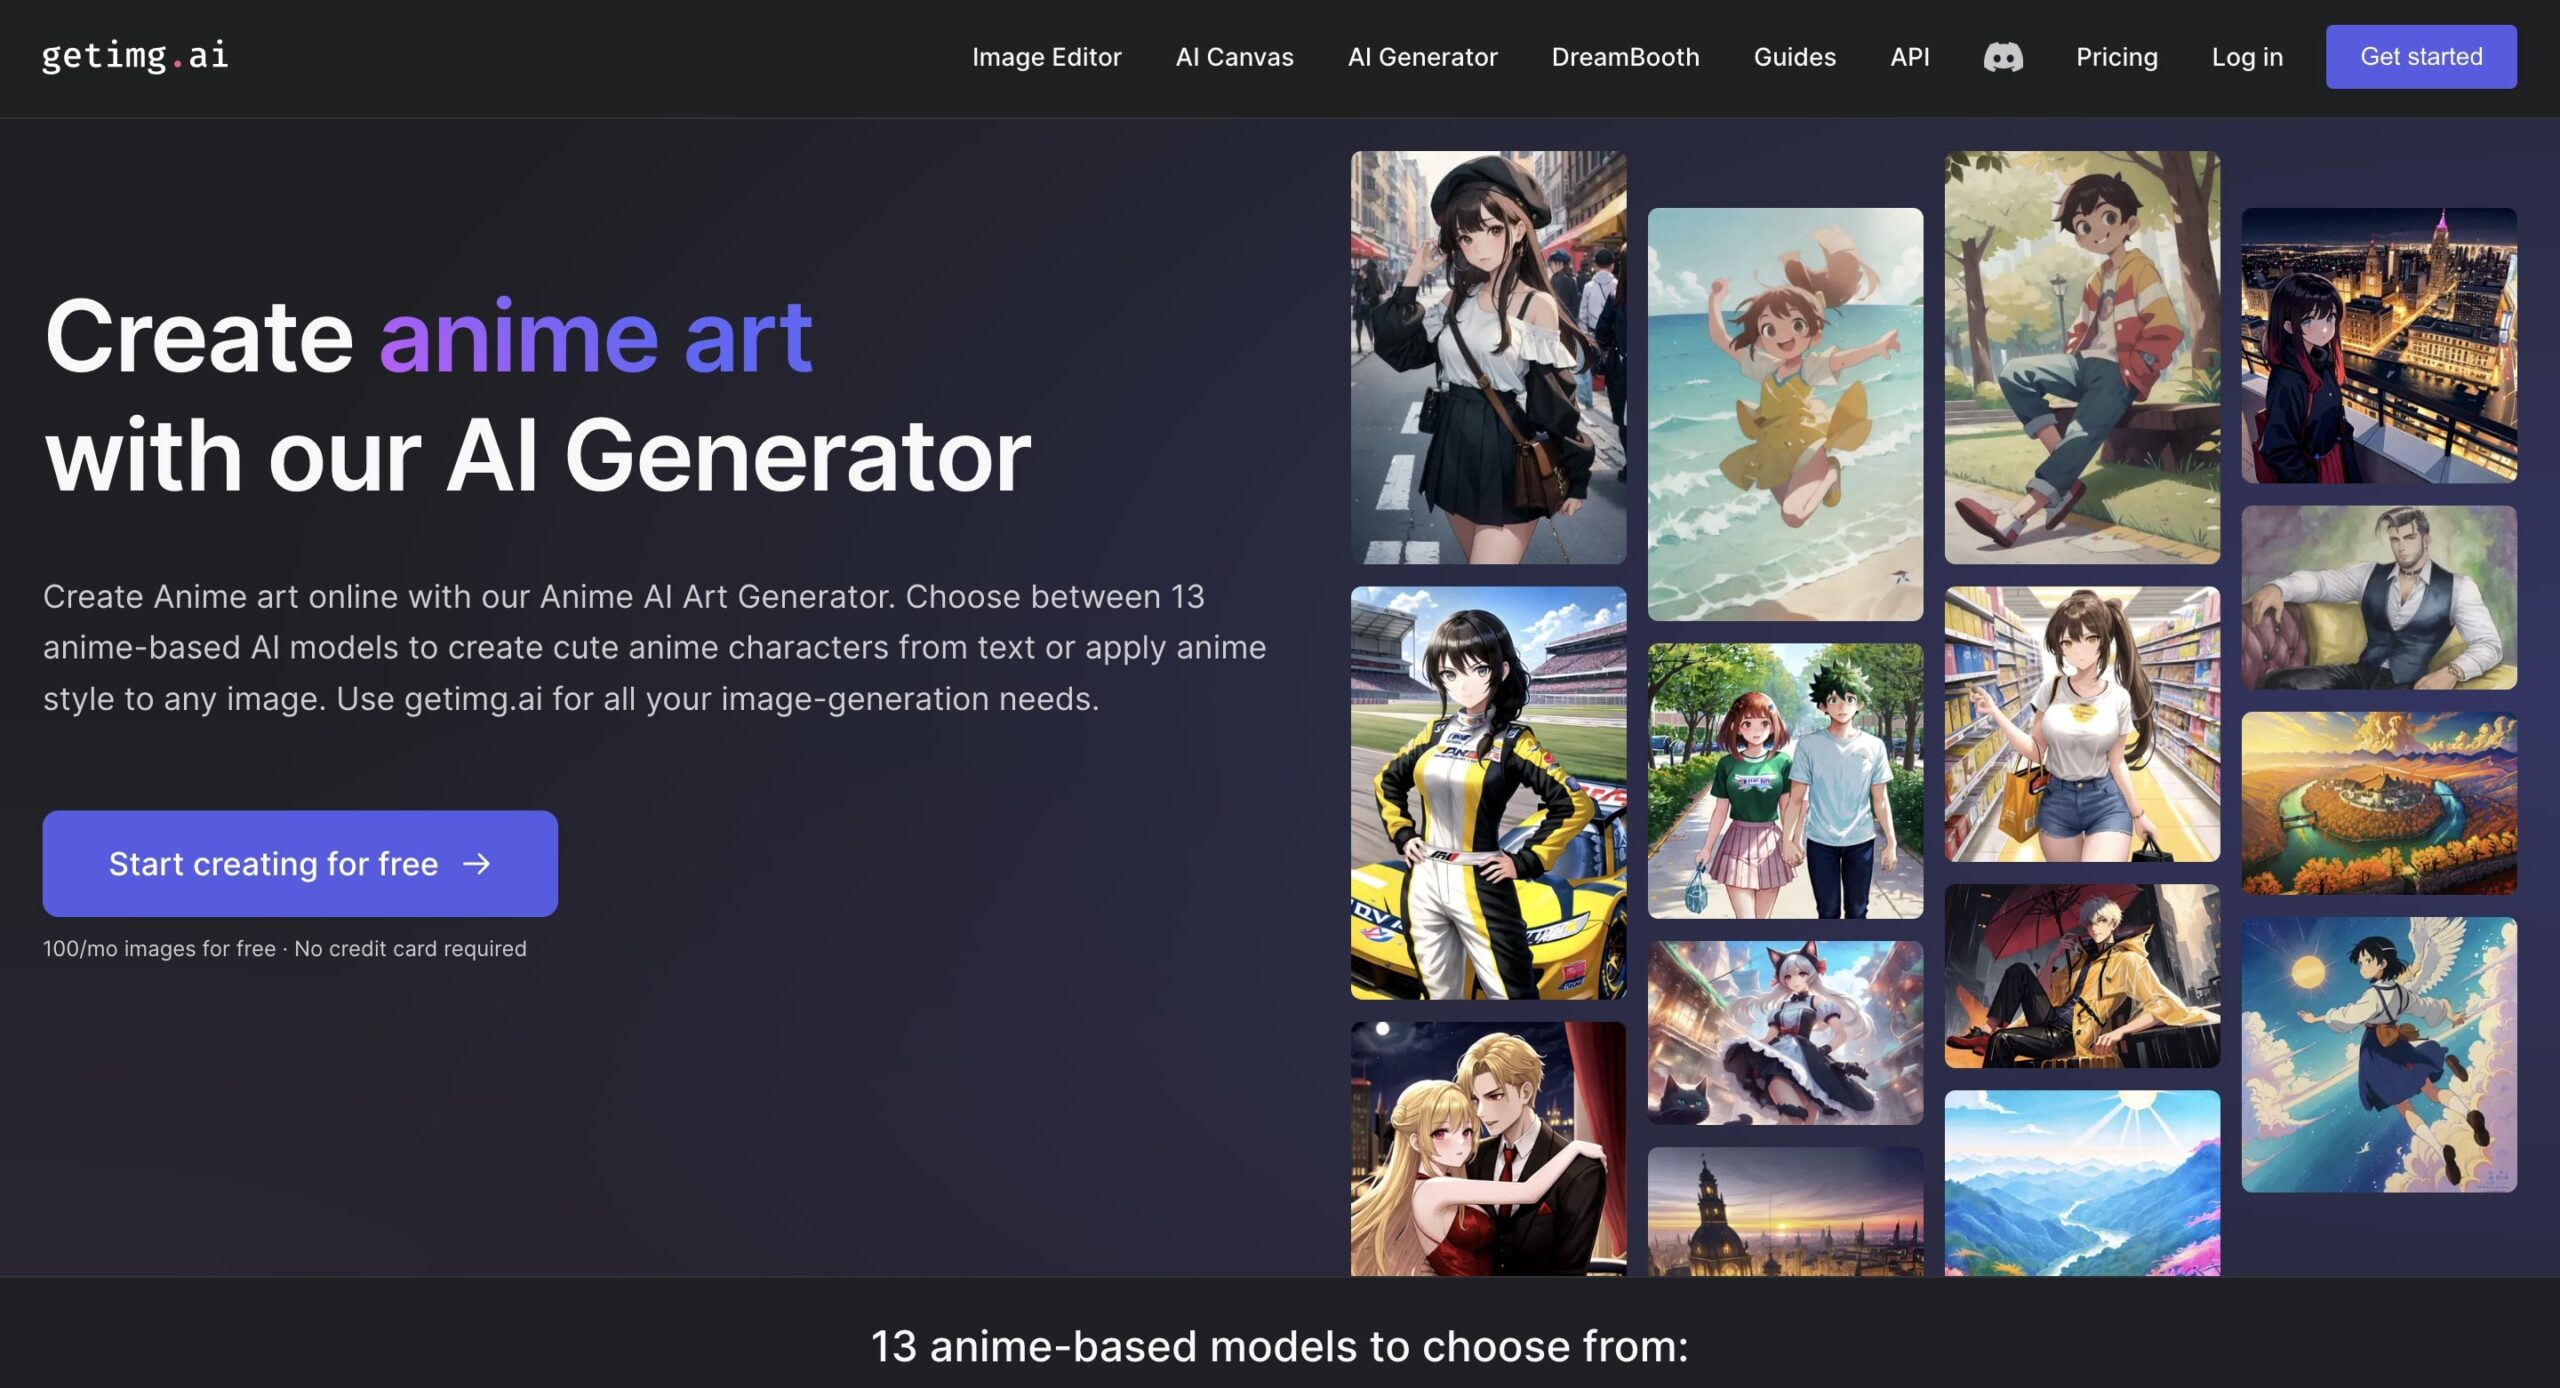Screen dimensions: 2560x1388
Task: Click the getimg.ai logo
Action: tap(135, 56)
